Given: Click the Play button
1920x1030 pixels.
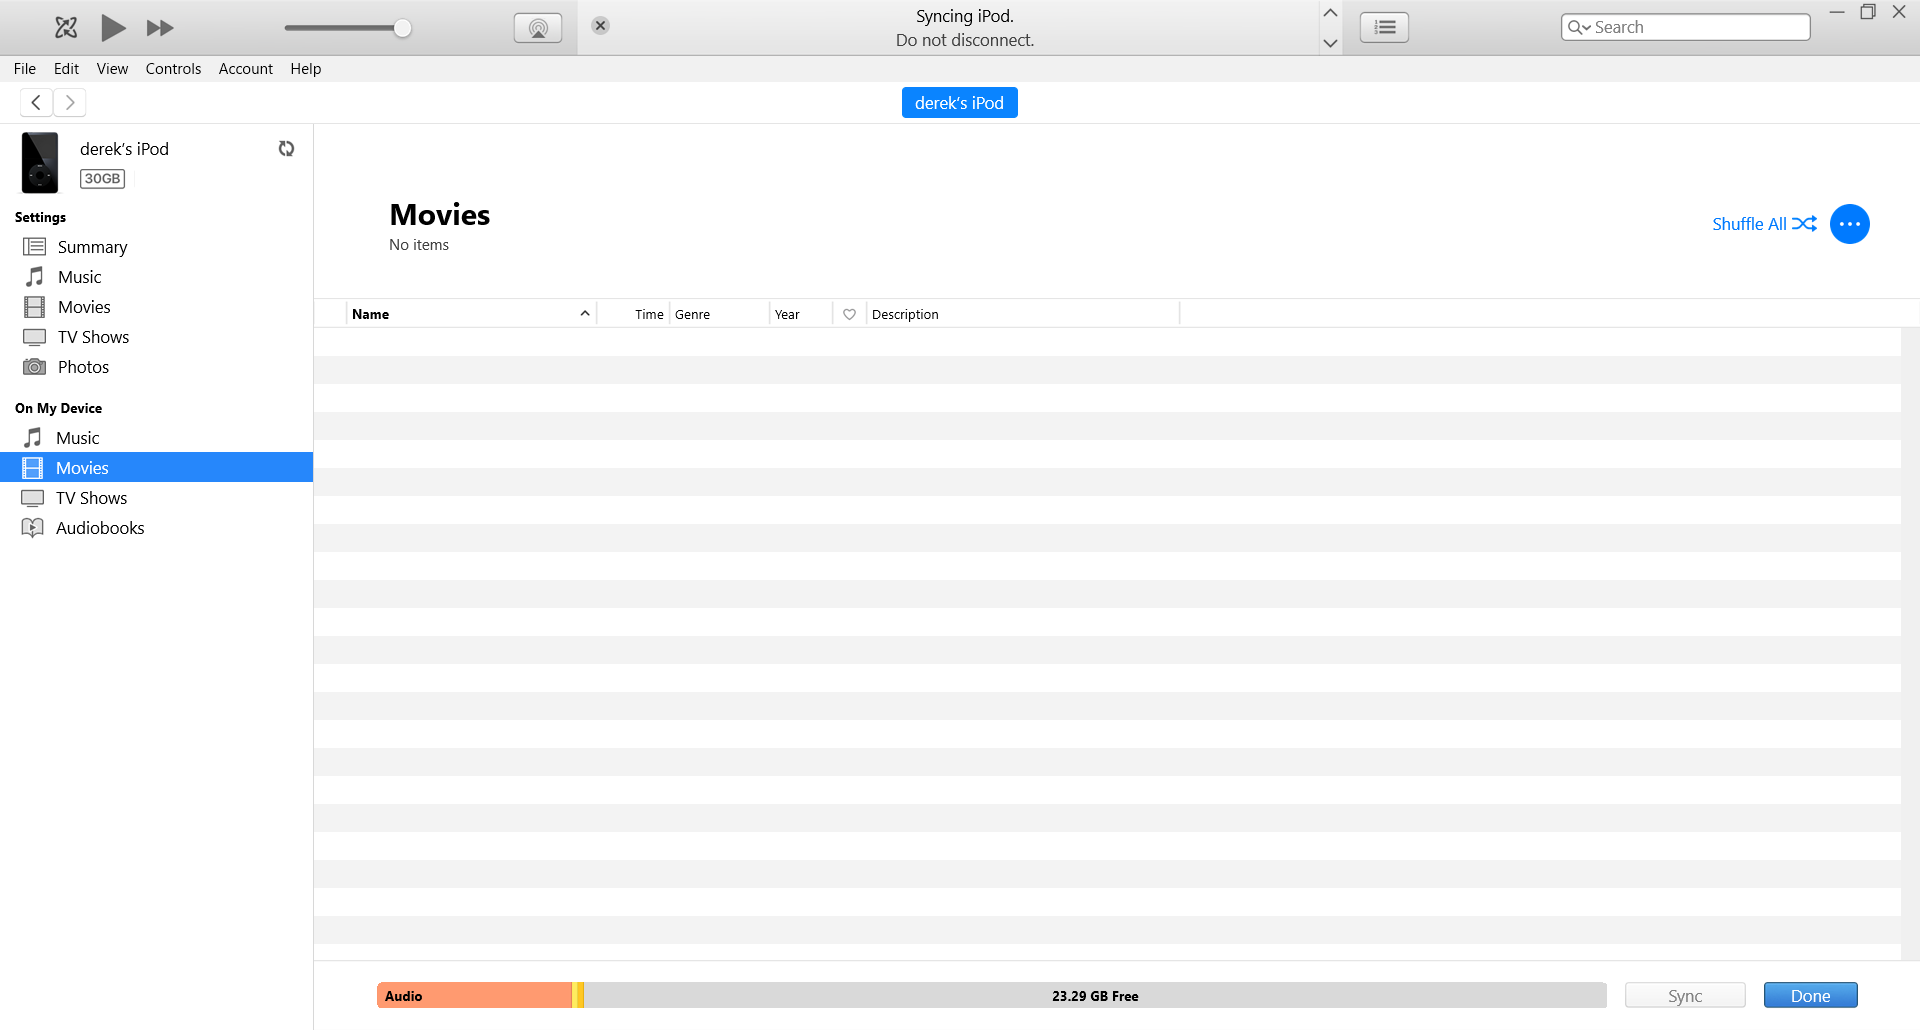Looking at the screenshot, I should click(113, 28).
